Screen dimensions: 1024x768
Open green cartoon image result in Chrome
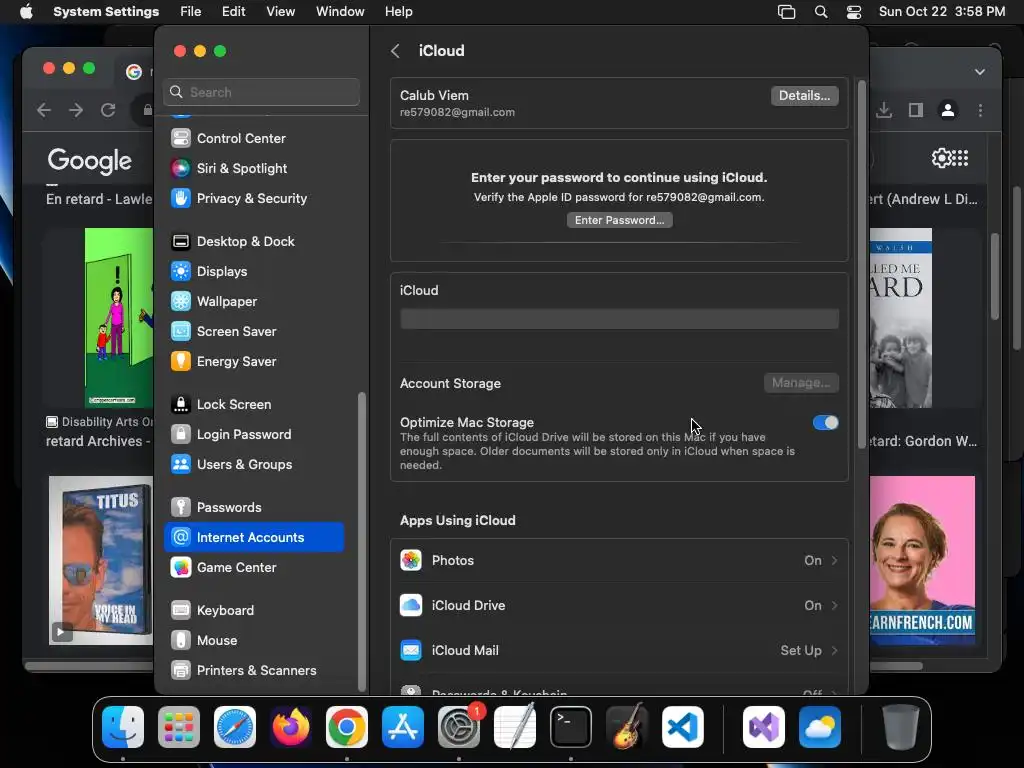(x=119, y=318)
